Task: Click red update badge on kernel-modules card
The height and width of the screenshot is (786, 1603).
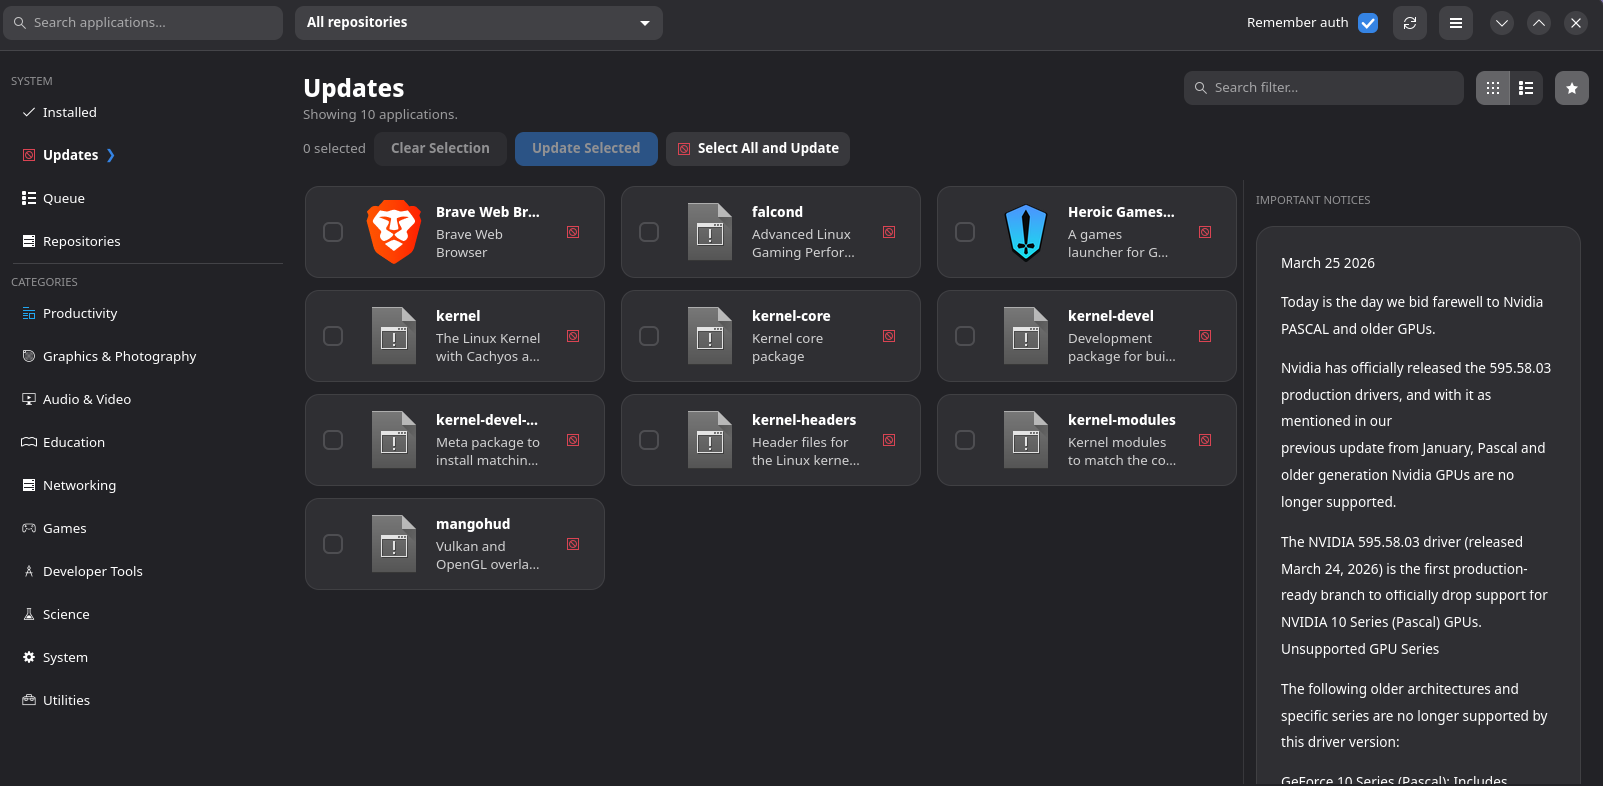Action: (1205, 440)
